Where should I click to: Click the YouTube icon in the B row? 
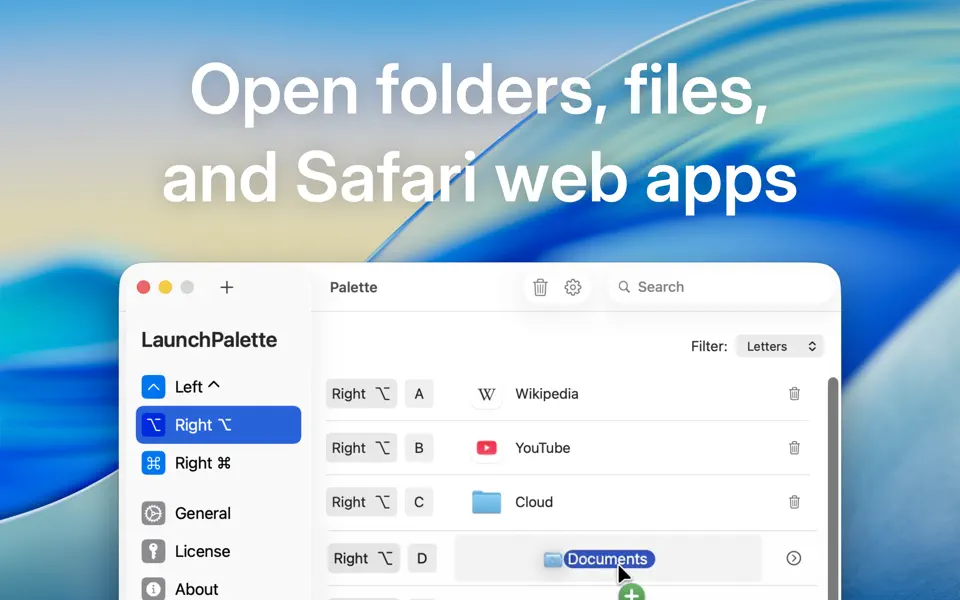[x=487, y=448]
